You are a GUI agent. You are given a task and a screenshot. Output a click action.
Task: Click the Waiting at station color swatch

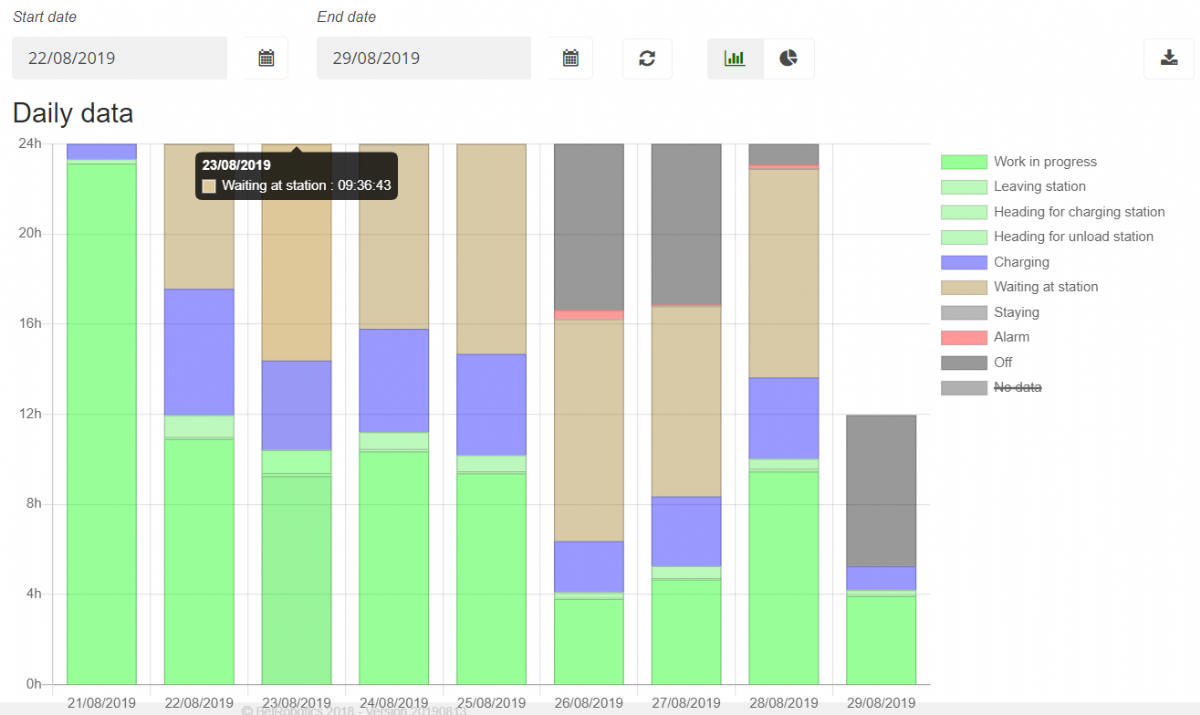click(x=963, y=287)
